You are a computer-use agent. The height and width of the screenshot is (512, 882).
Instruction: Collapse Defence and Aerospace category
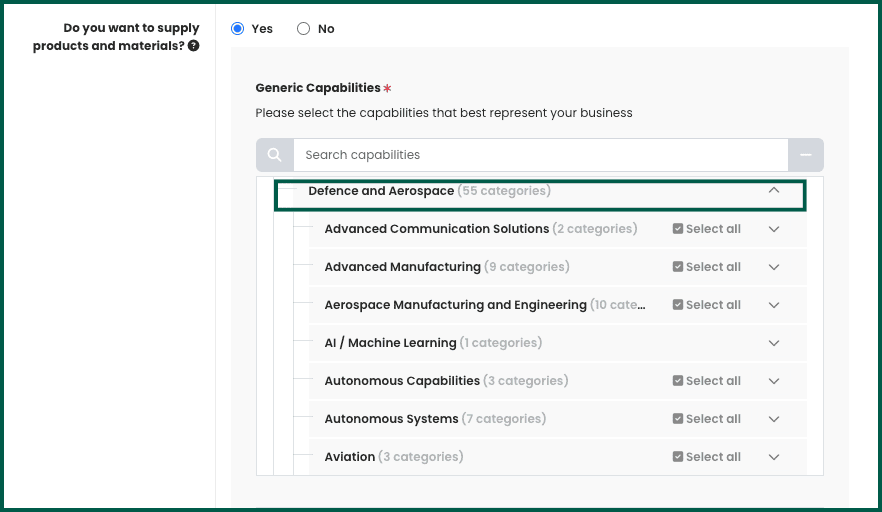click(773, 191)
